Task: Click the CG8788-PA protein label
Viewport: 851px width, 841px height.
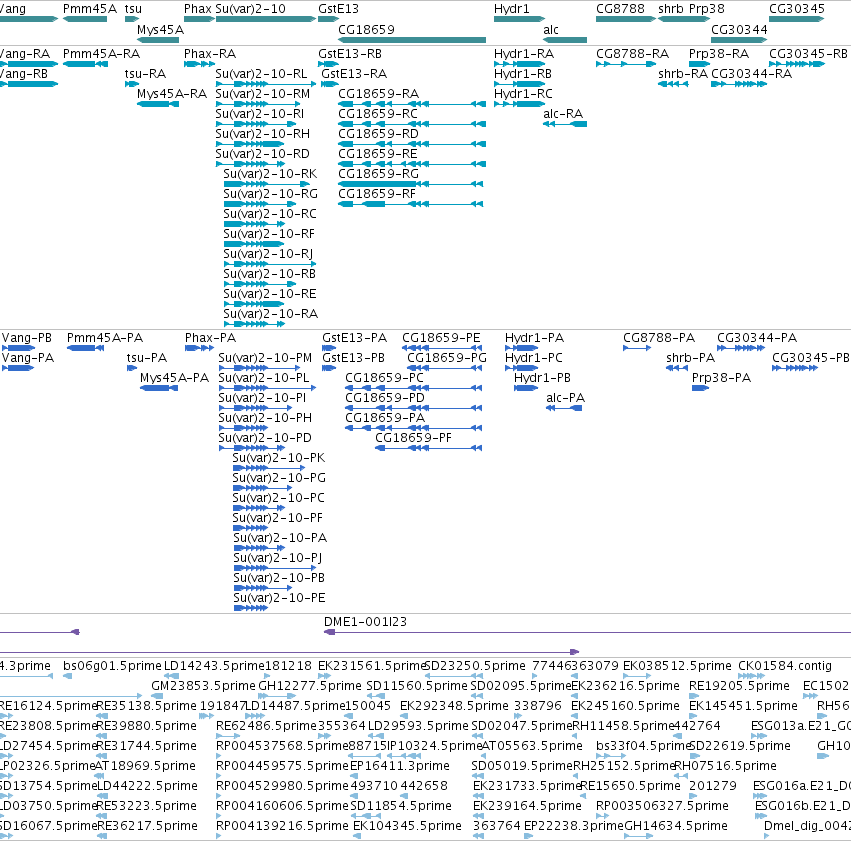Action: [659, 338]
